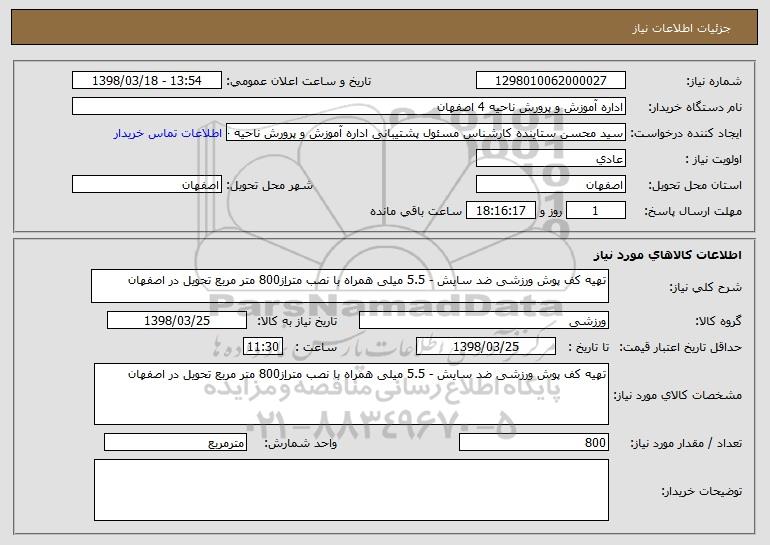Viewport: 770px width, 545px height.
Task: Click the label ساعت beside the time field
Action: coord(316,347)
